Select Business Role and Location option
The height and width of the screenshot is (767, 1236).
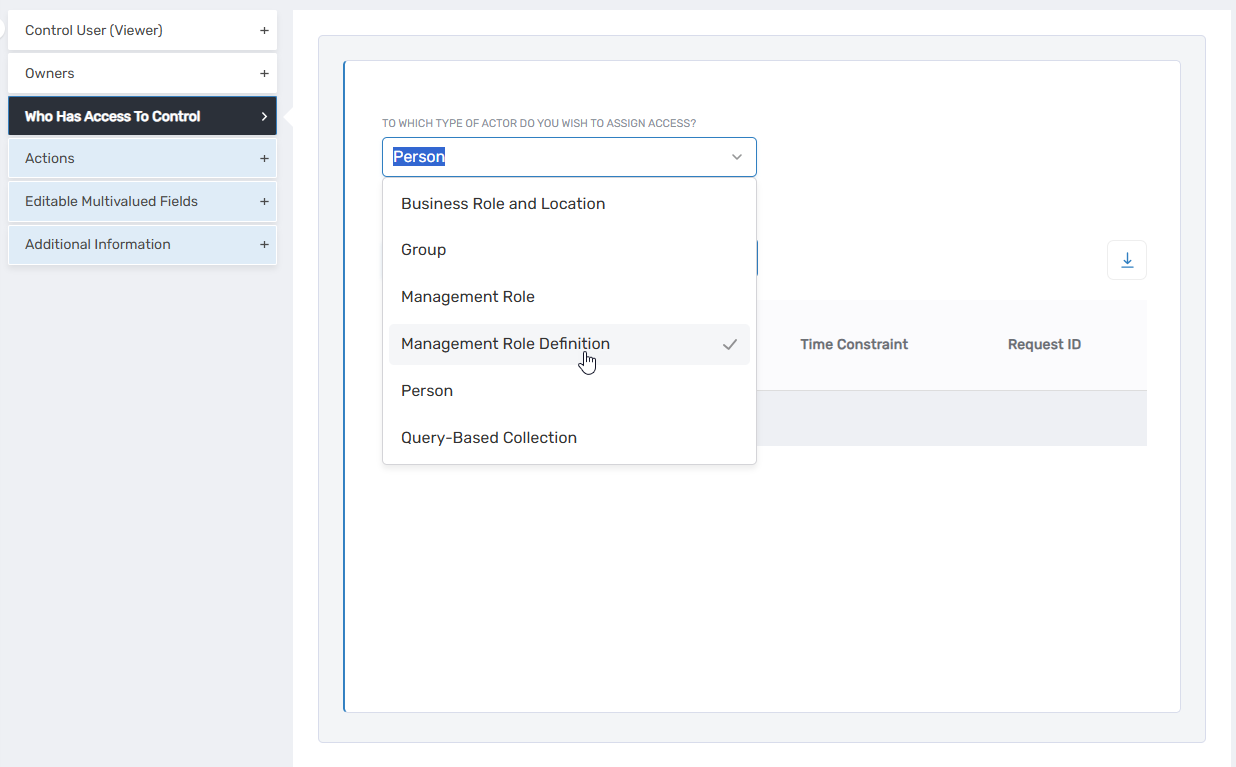[503, 204]
